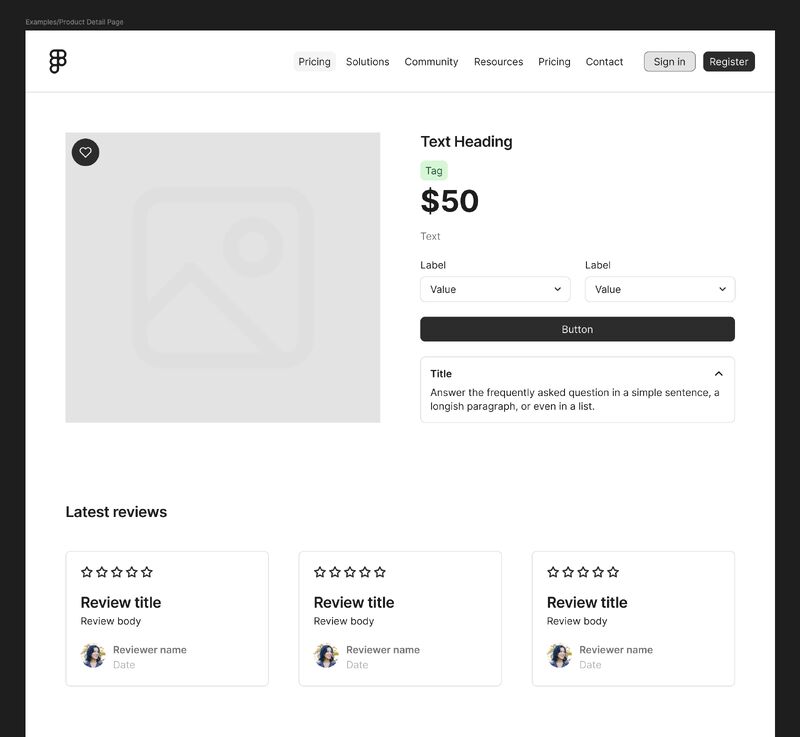Image resolution: width=800 pixels, height=737 pixels.
Task: Click the $50 price text
Action: coord(449,201)
